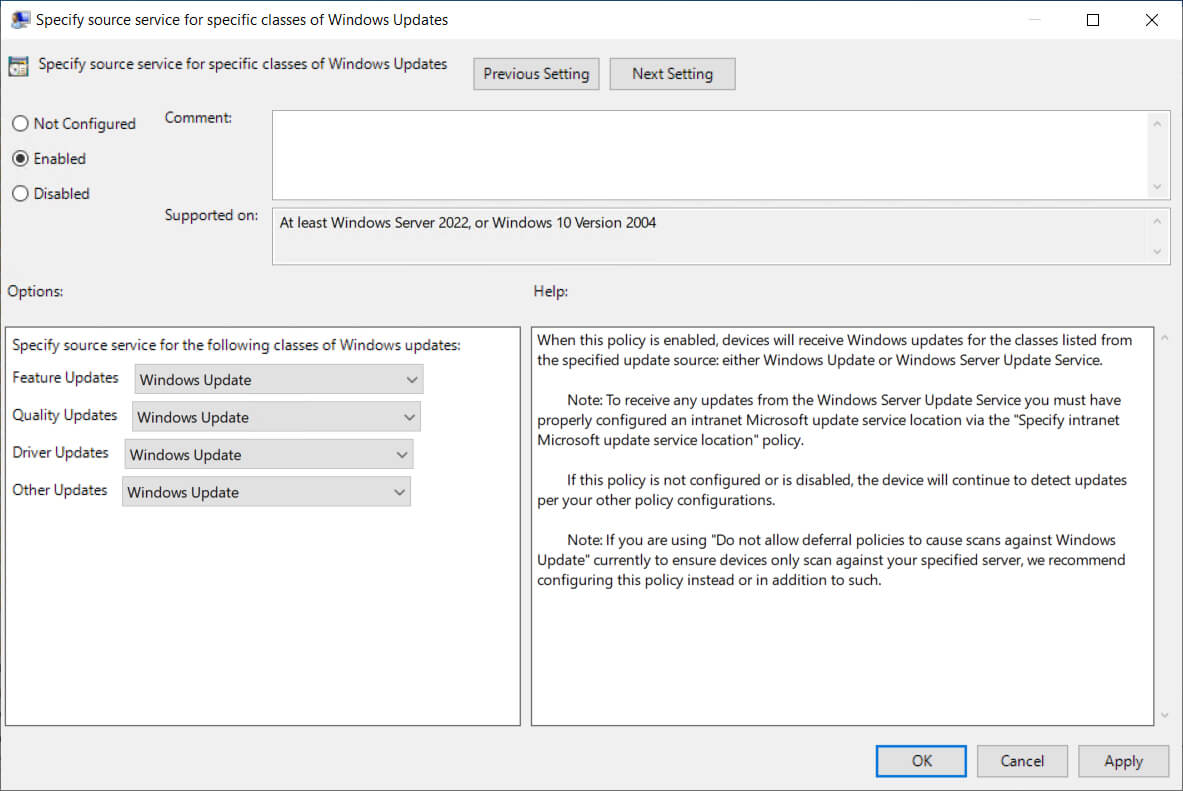
Task: Click the help note starting 'Note: If you are using'
Action: (x=831, y=560)
